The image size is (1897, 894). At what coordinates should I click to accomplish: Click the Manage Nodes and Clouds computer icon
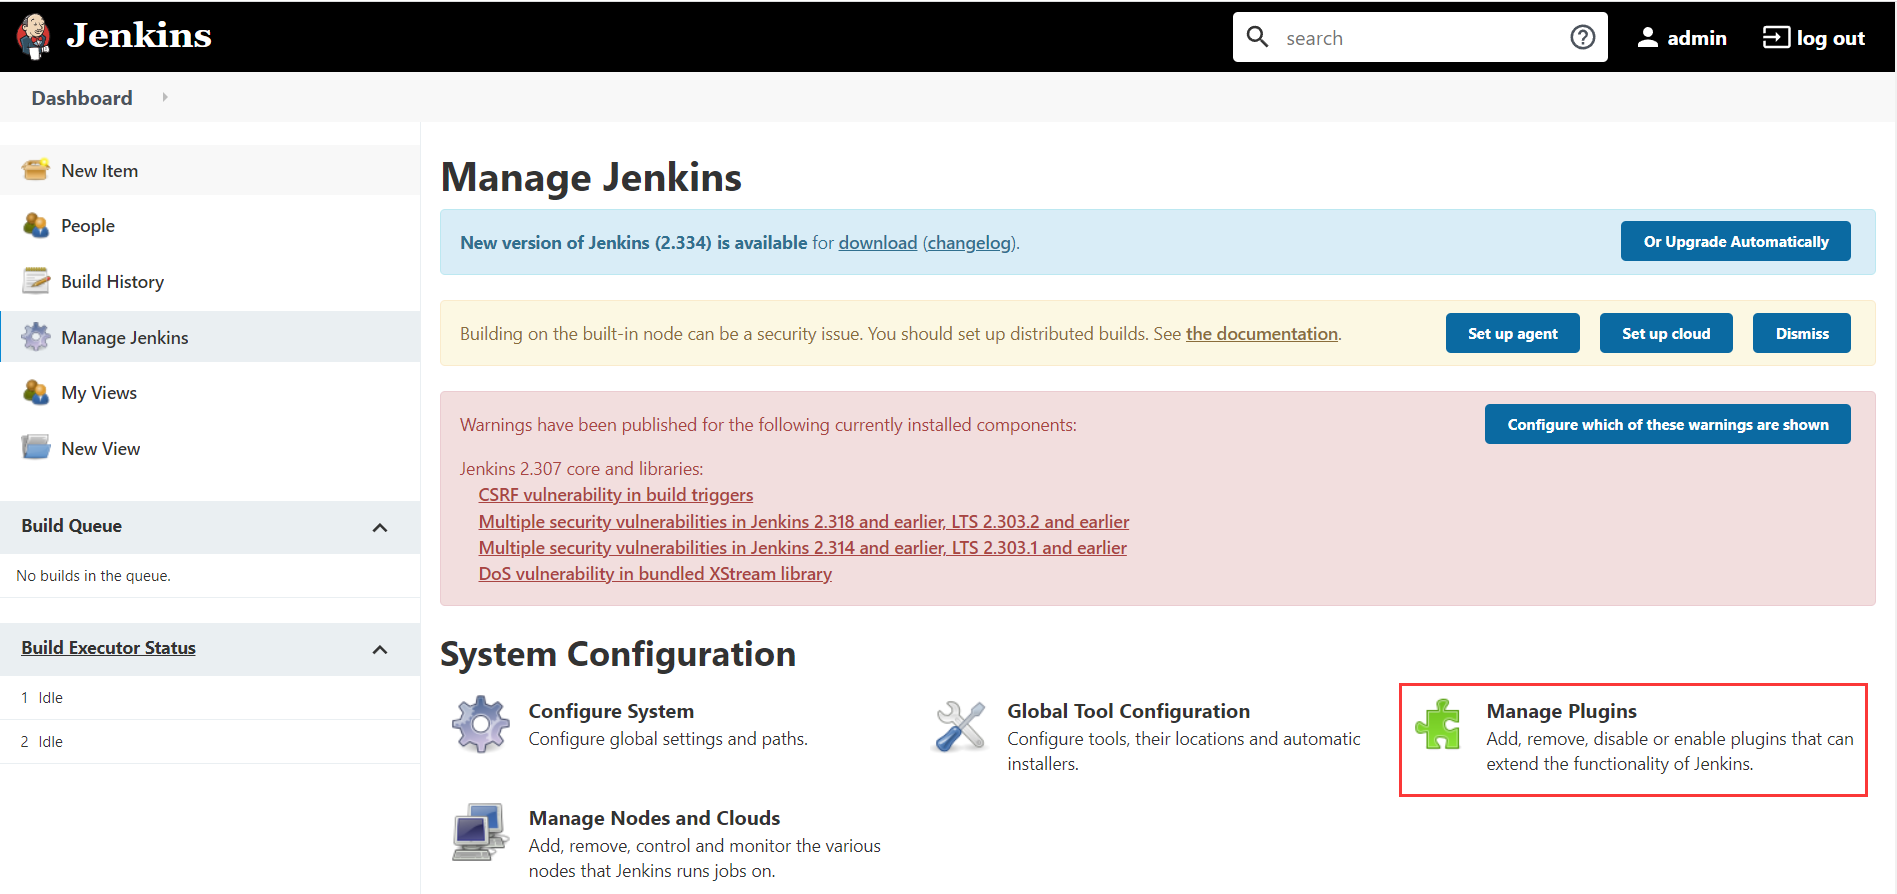pos(481,832)
